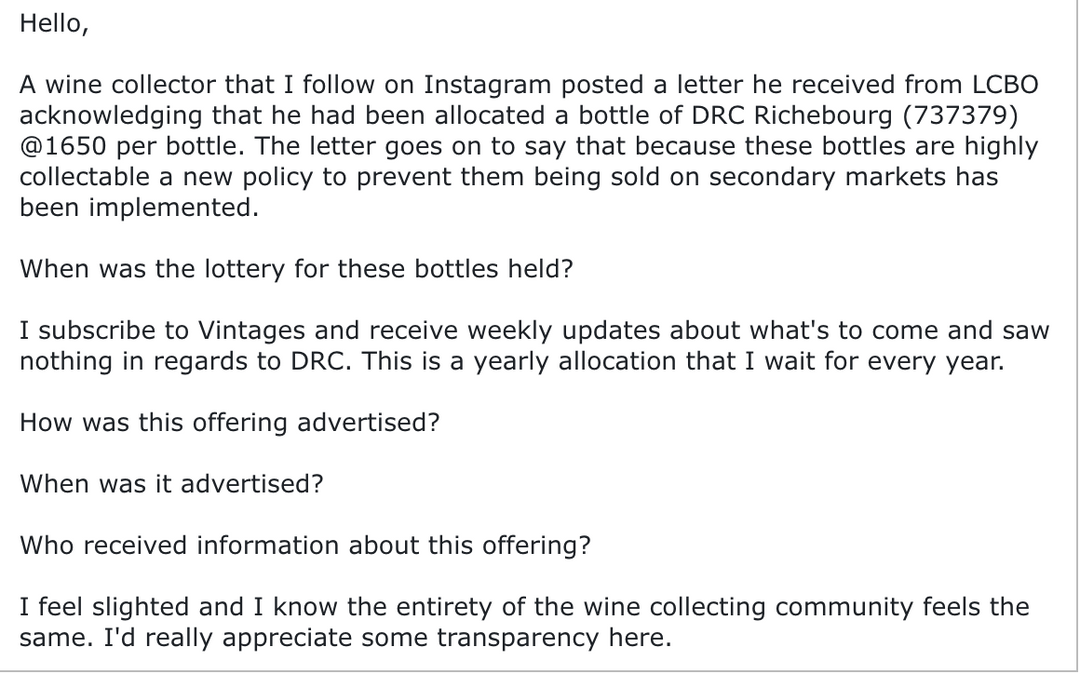Click the product number 737379
The height and width of the screenshot is (674, 1080).
point(960,116)
